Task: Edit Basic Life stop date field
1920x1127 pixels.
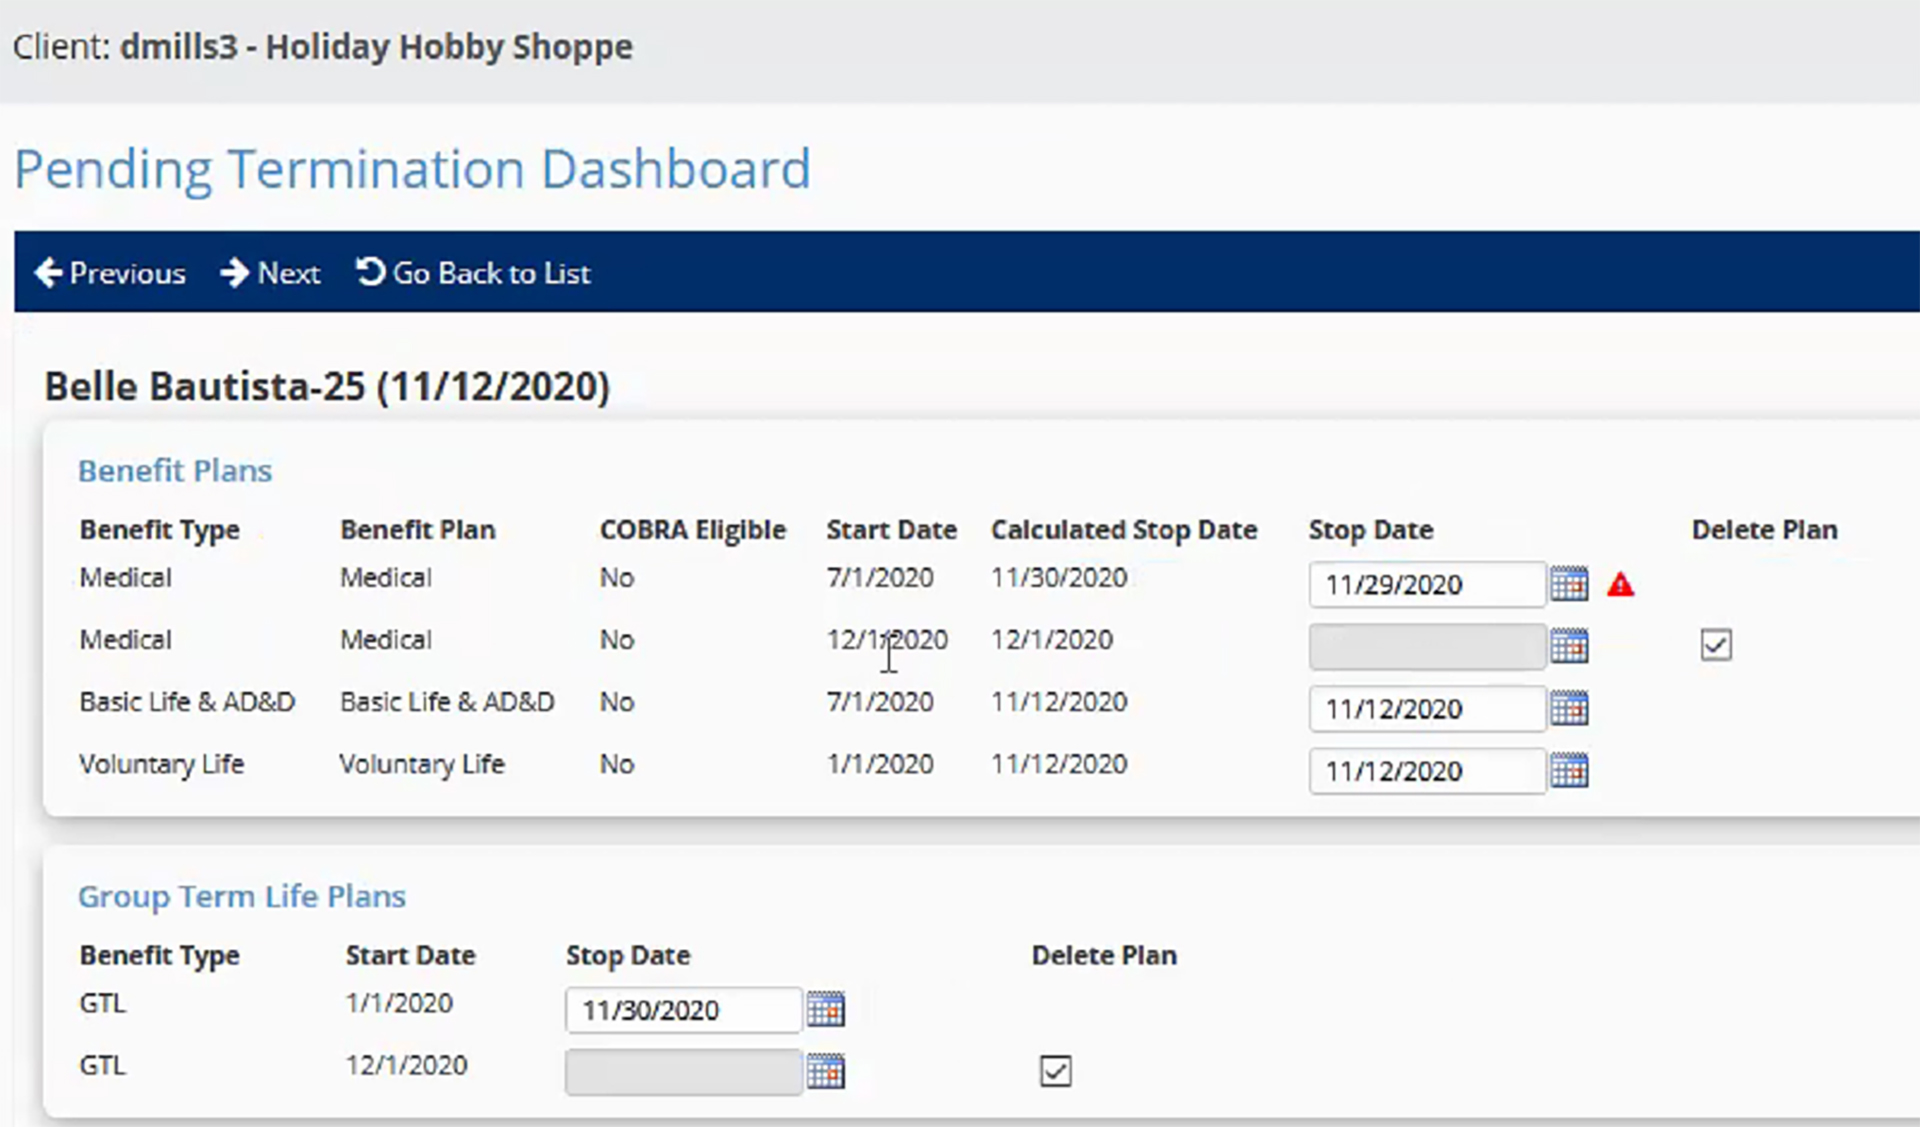Action: (1425, 709)
